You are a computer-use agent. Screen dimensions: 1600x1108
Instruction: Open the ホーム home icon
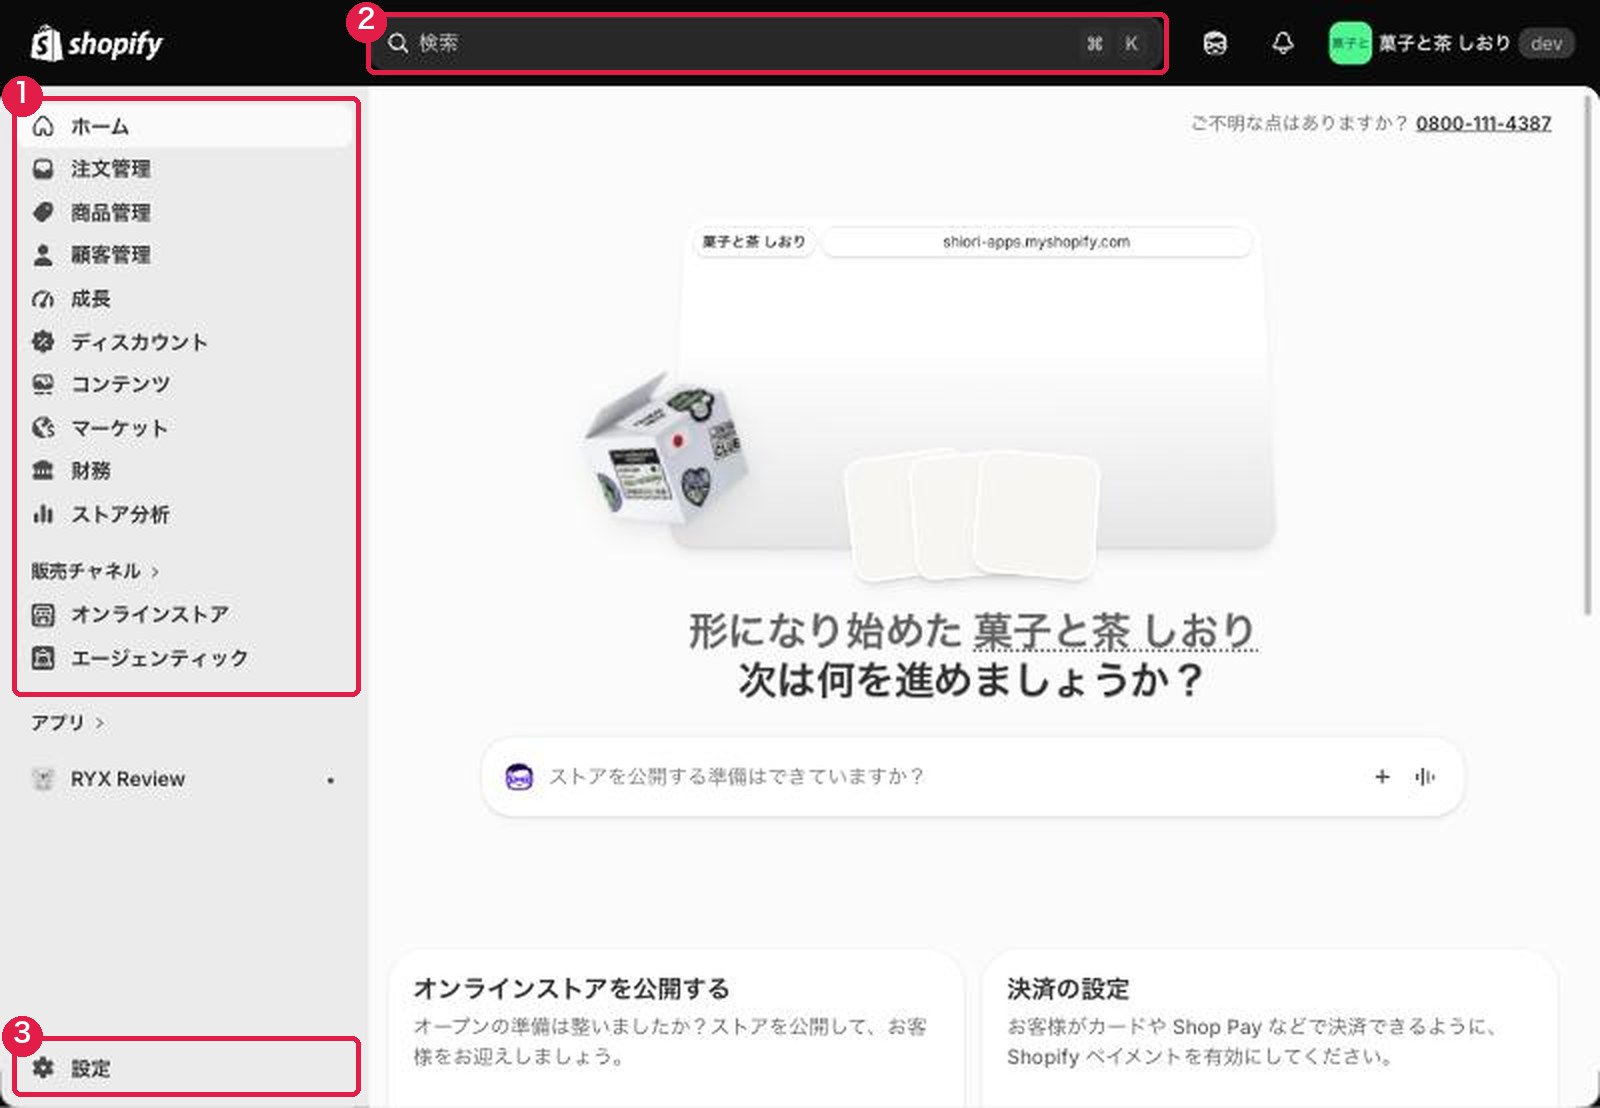[x=43, y=126]
